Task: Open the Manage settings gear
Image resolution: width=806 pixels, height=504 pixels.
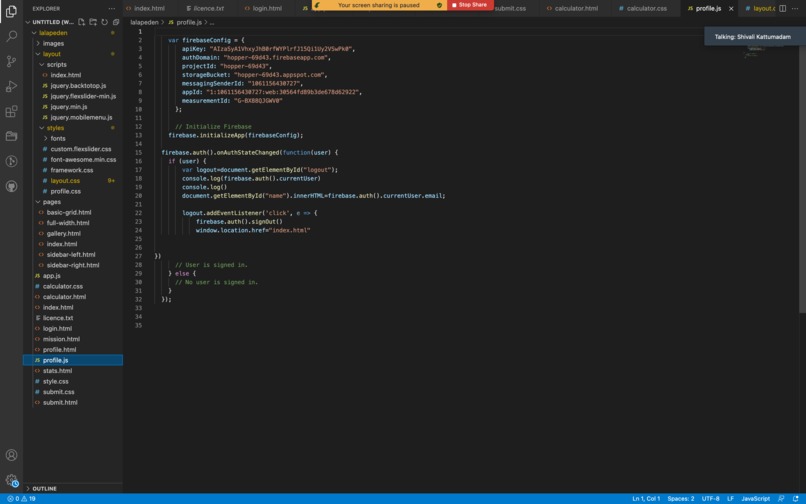Action: [x=11, y=480]
